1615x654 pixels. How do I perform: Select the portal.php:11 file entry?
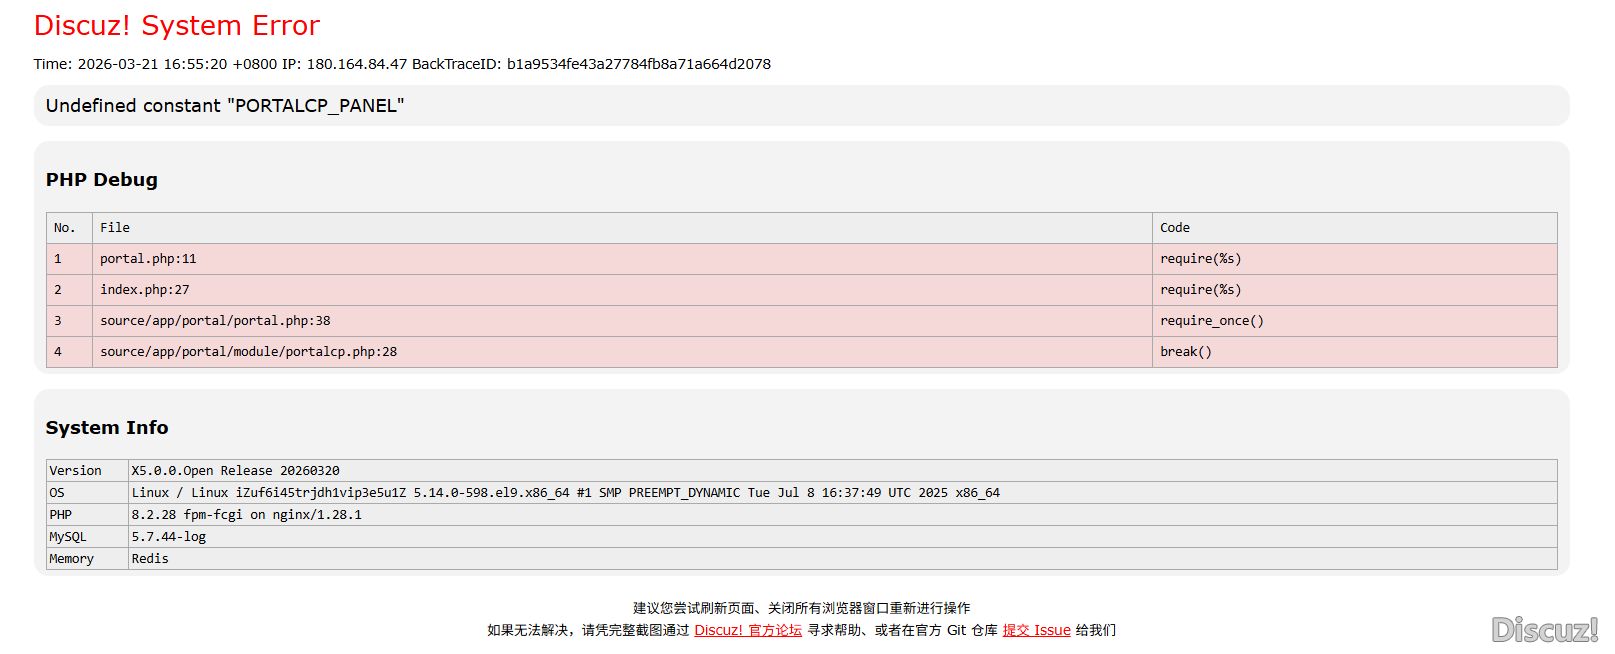148,259
